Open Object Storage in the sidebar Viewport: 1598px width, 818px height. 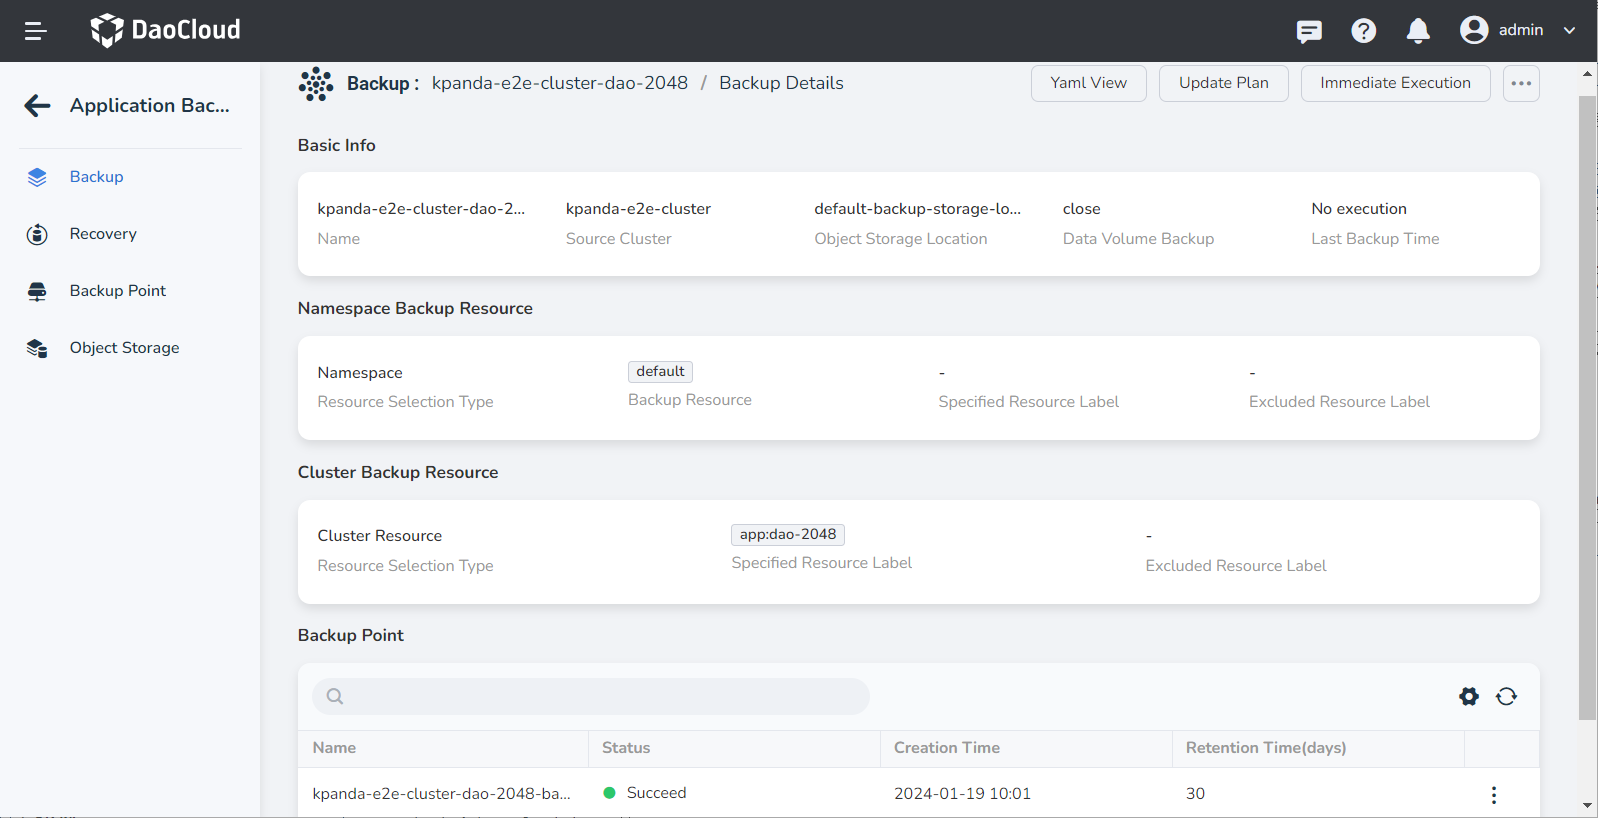(124, 348)
